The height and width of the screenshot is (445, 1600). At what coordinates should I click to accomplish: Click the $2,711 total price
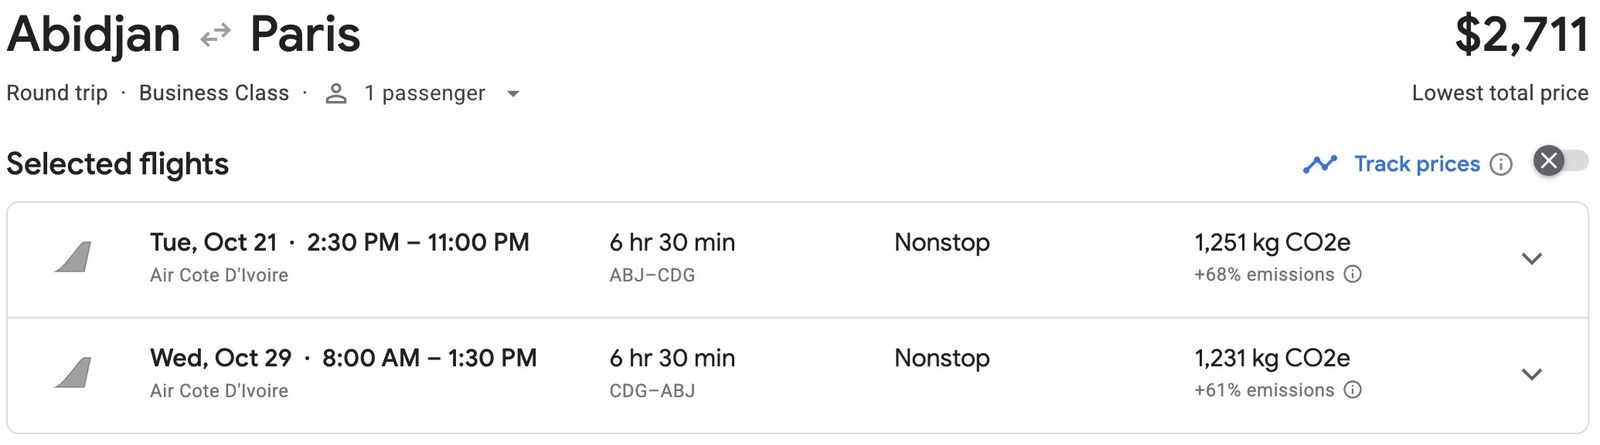[x=1521, y=35]
